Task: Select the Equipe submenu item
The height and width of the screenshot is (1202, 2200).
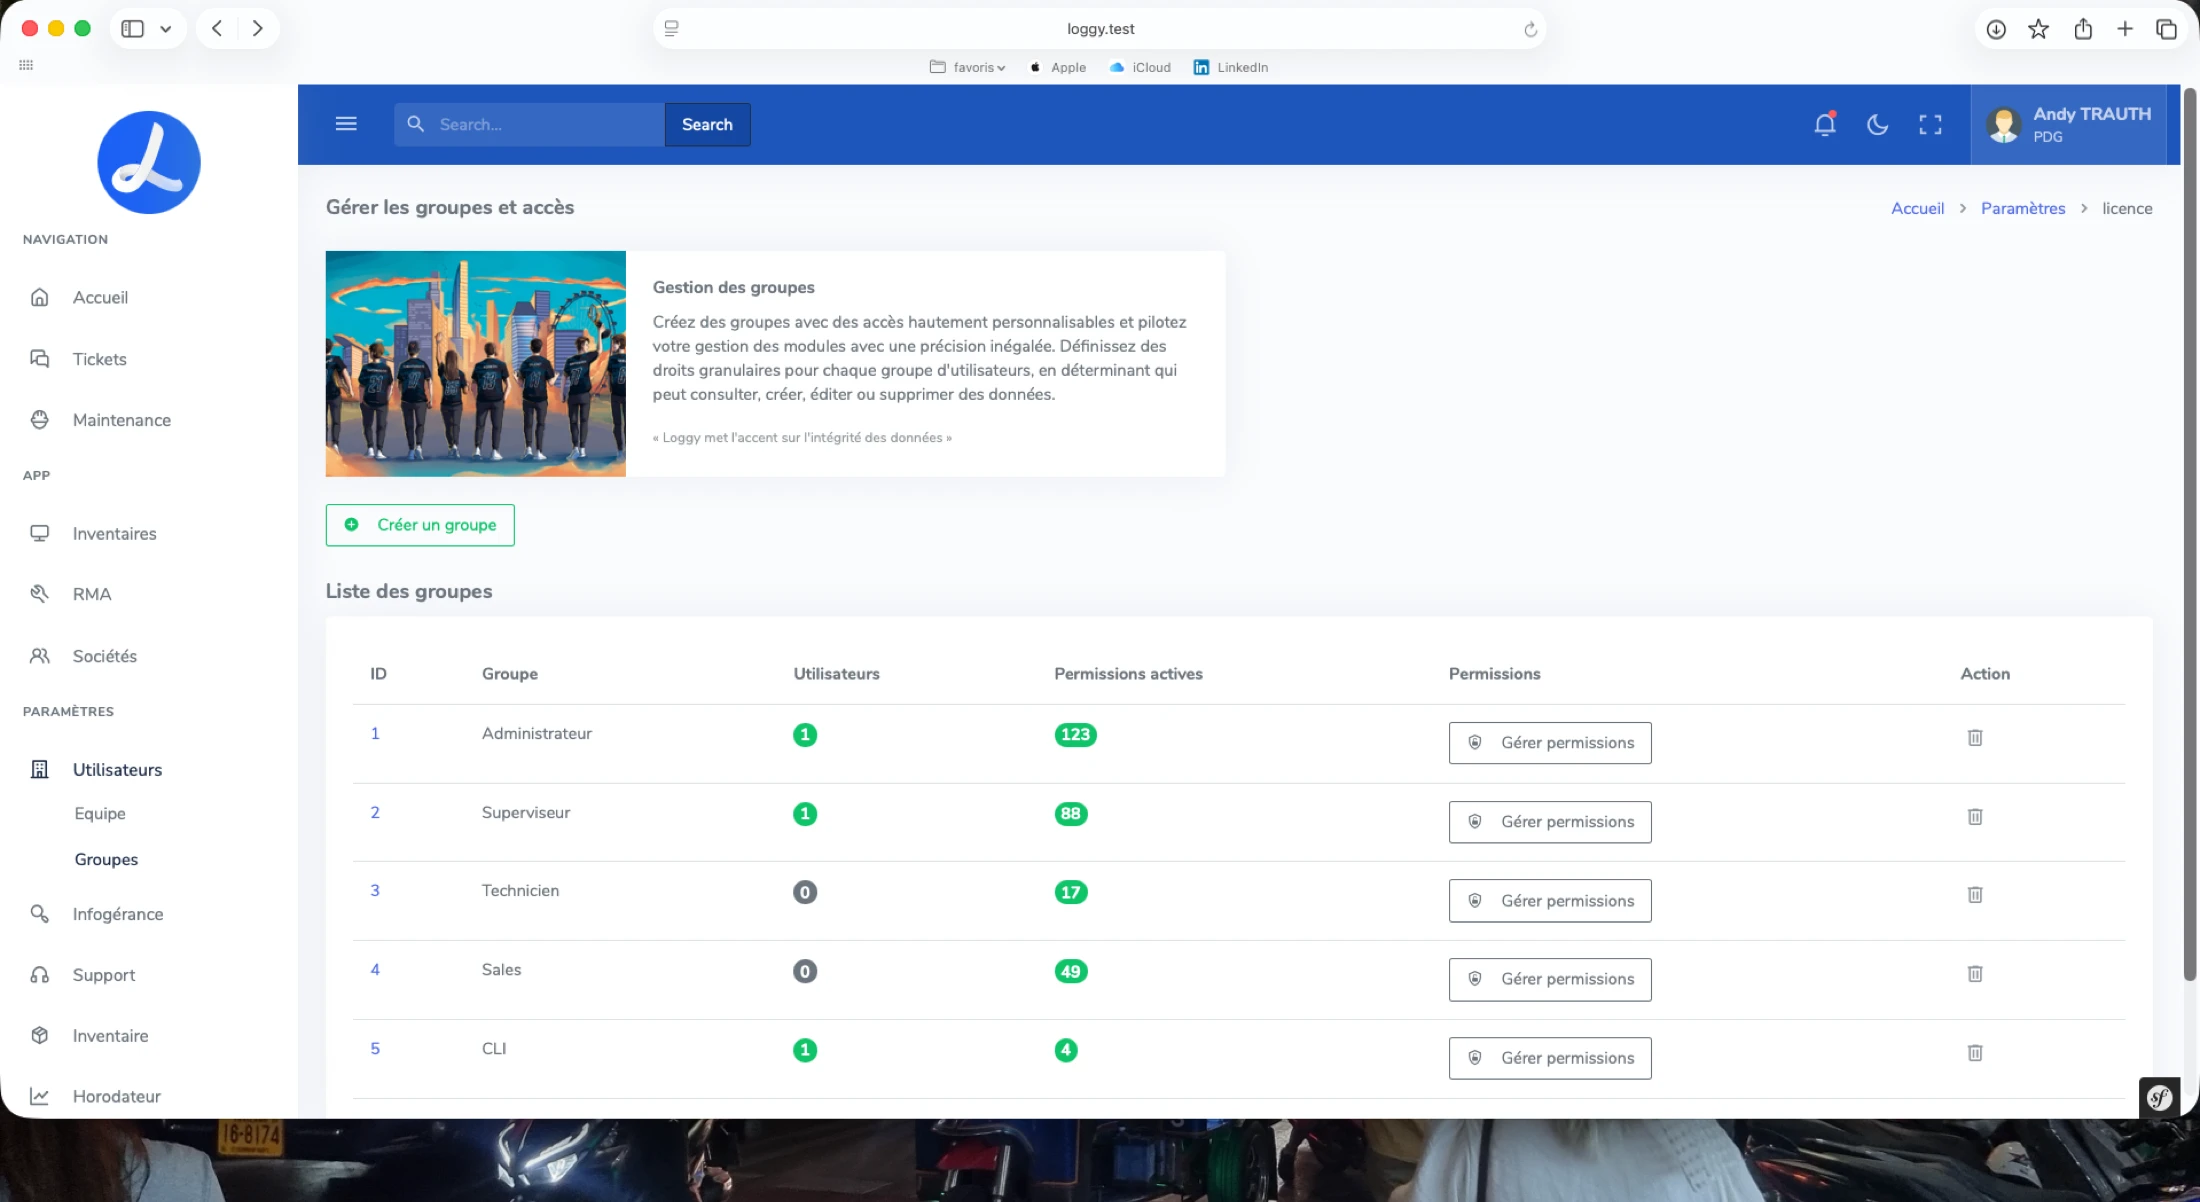Action: (x=100, y=813)
